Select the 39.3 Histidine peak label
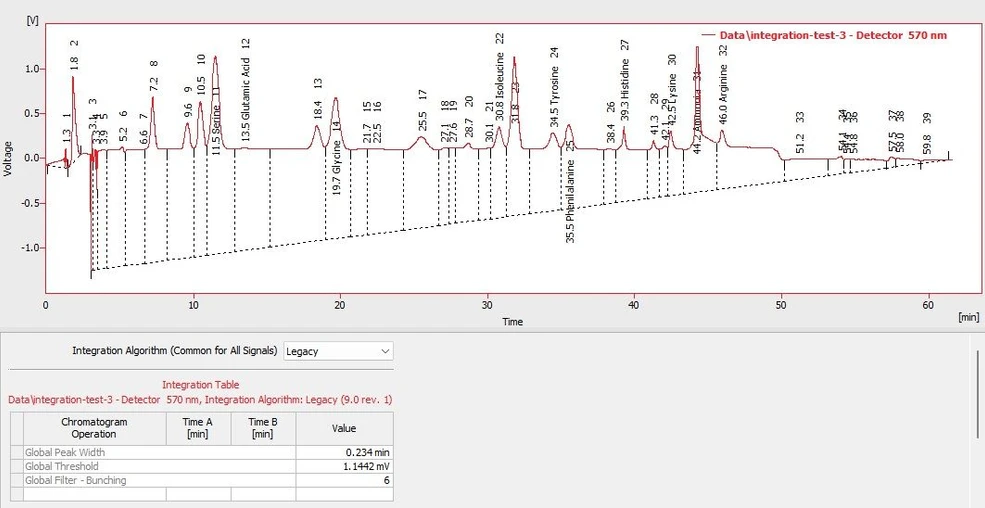Image resolution: width=985 pixels, height=508 pixels. point(625,92)
